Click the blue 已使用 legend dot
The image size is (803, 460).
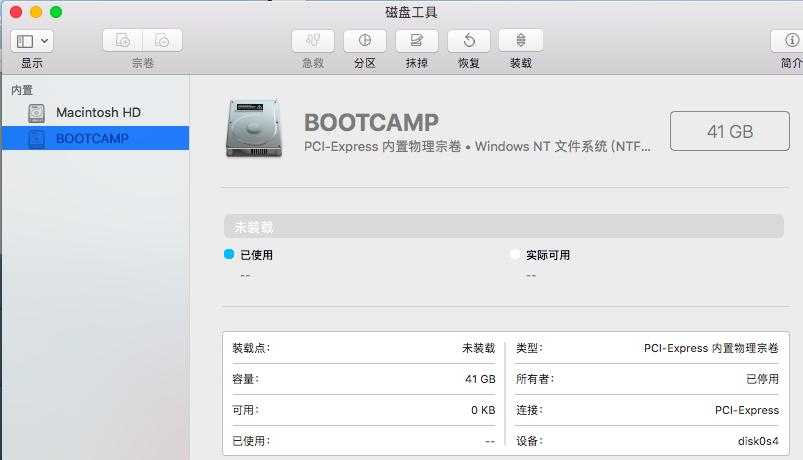point(229,254)
